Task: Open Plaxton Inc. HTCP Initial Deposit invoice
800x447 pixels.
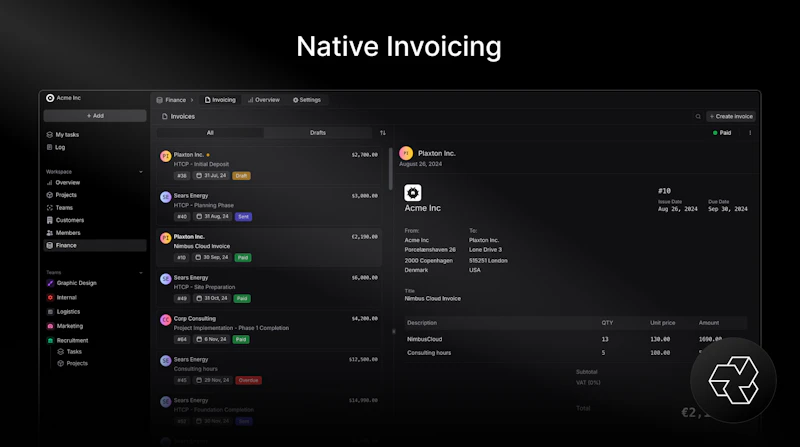Action: click(x=269, y=165)
